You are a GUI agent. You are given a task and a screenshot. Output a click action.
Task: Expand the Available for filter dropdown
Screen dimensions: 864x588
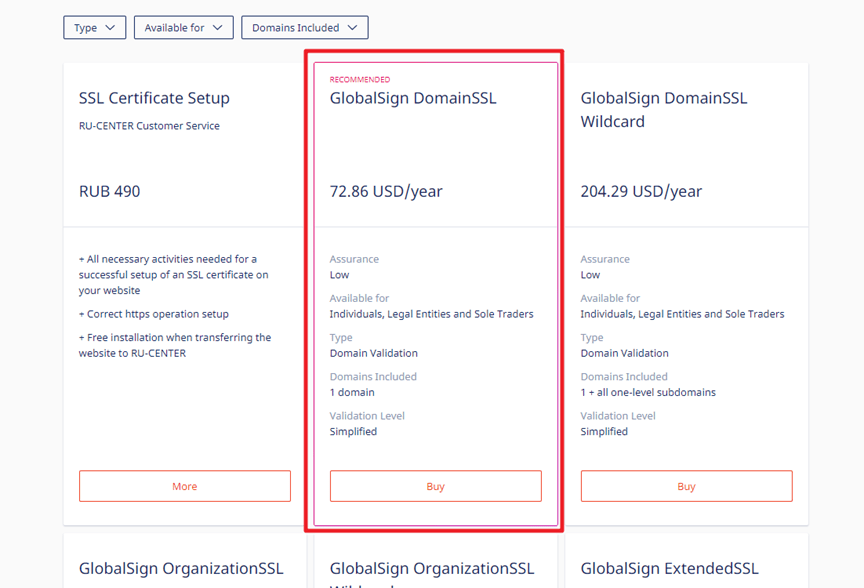pyautogui.click(x=183, y=28)
